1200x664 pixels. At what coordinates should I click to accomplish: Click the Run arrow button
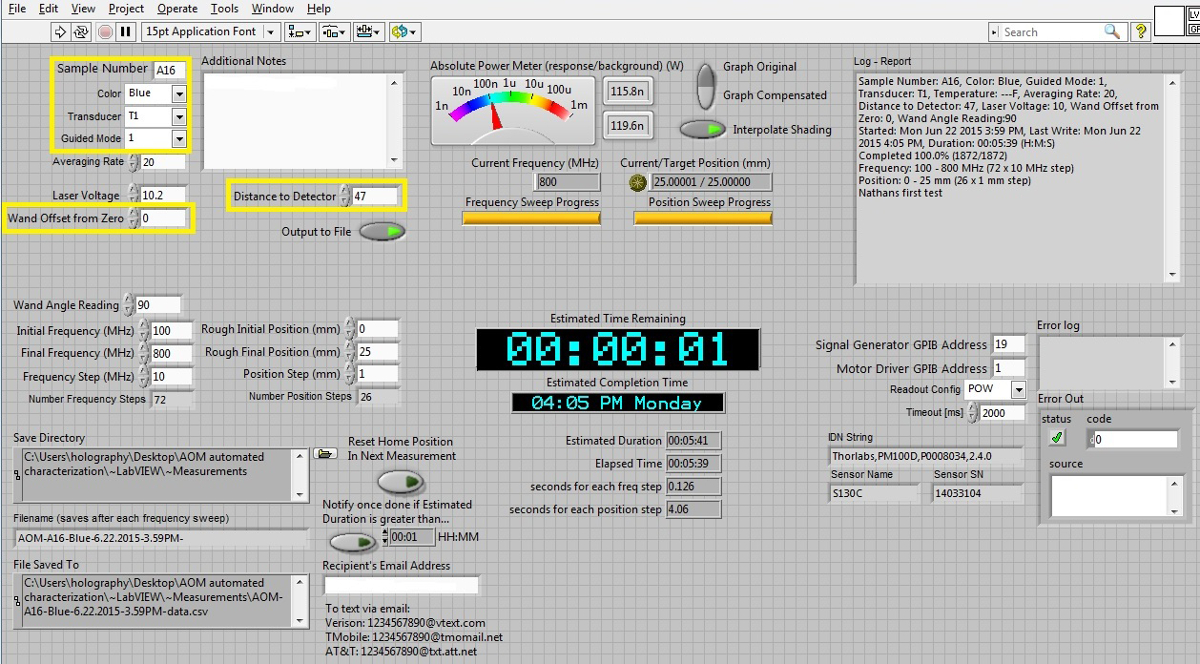[60, 32]
